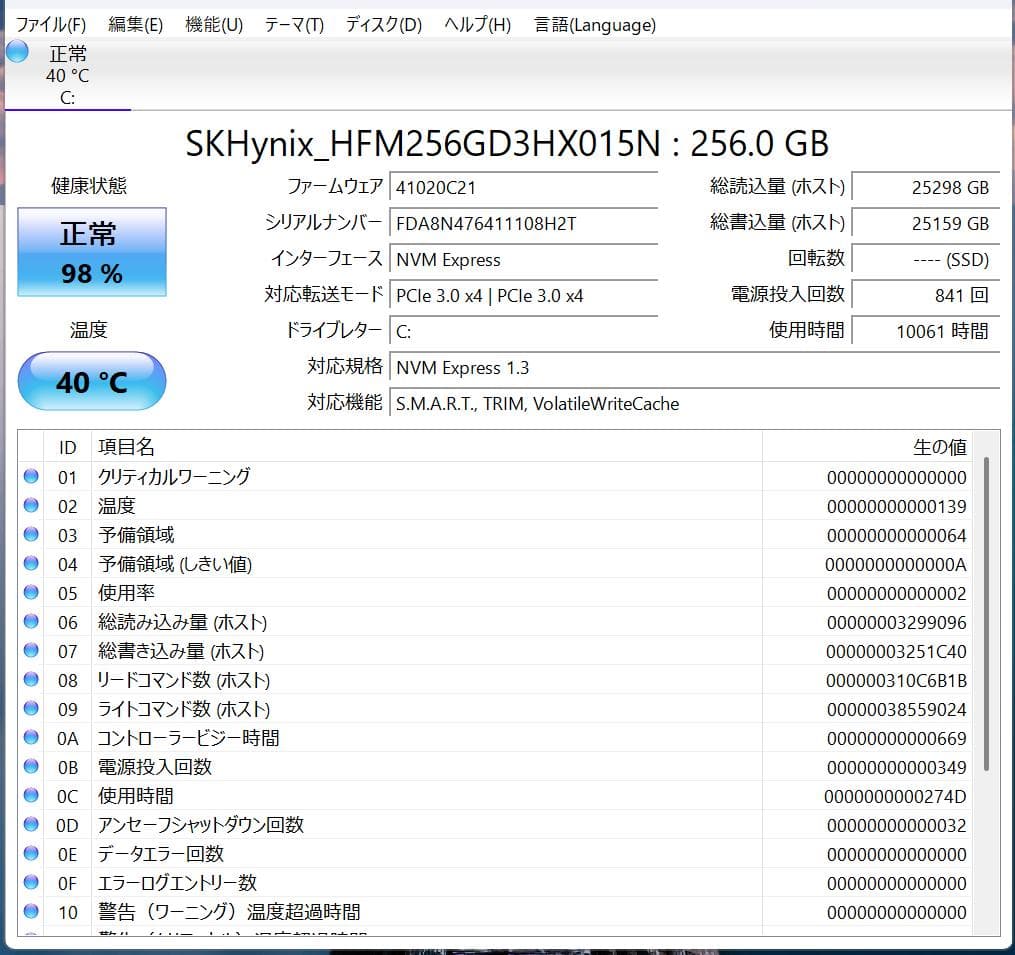Open the ヘルプ menu
Image resolution: width=1015 pixels, height=955 pixels.
[475, 24]
